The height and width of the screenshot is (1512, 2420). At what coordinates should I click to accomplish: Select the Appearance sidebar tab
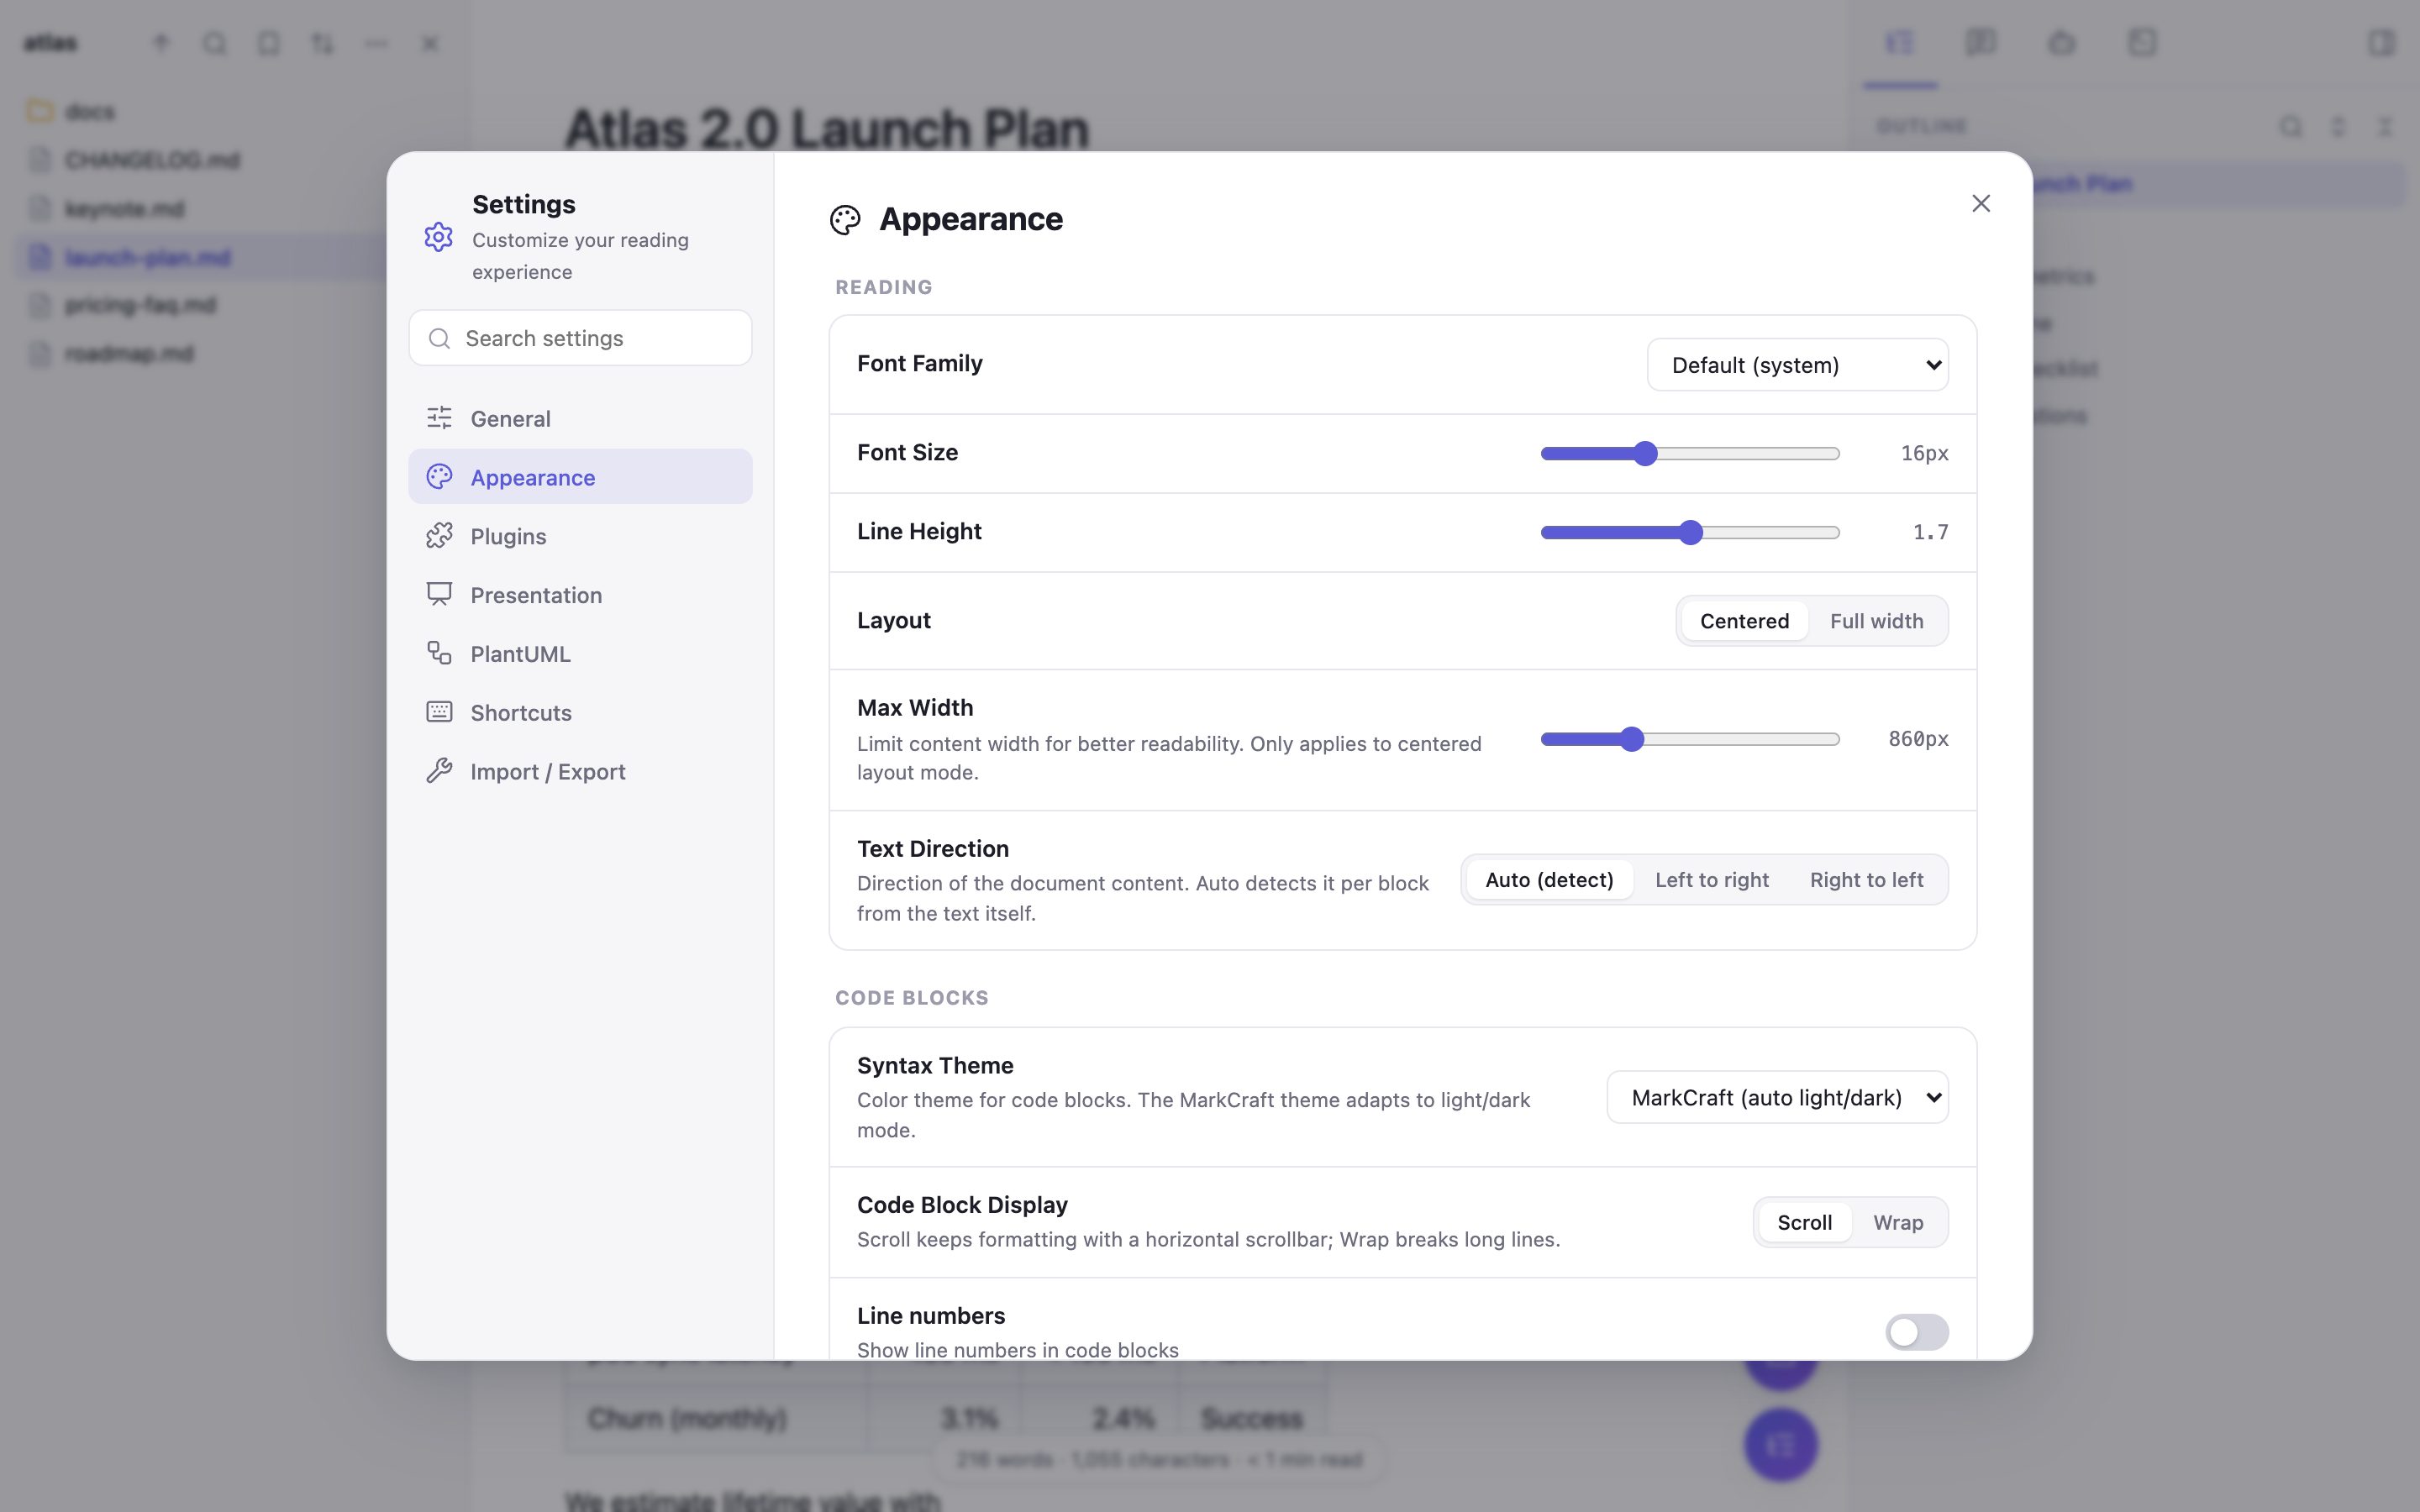tap(580, 477)
